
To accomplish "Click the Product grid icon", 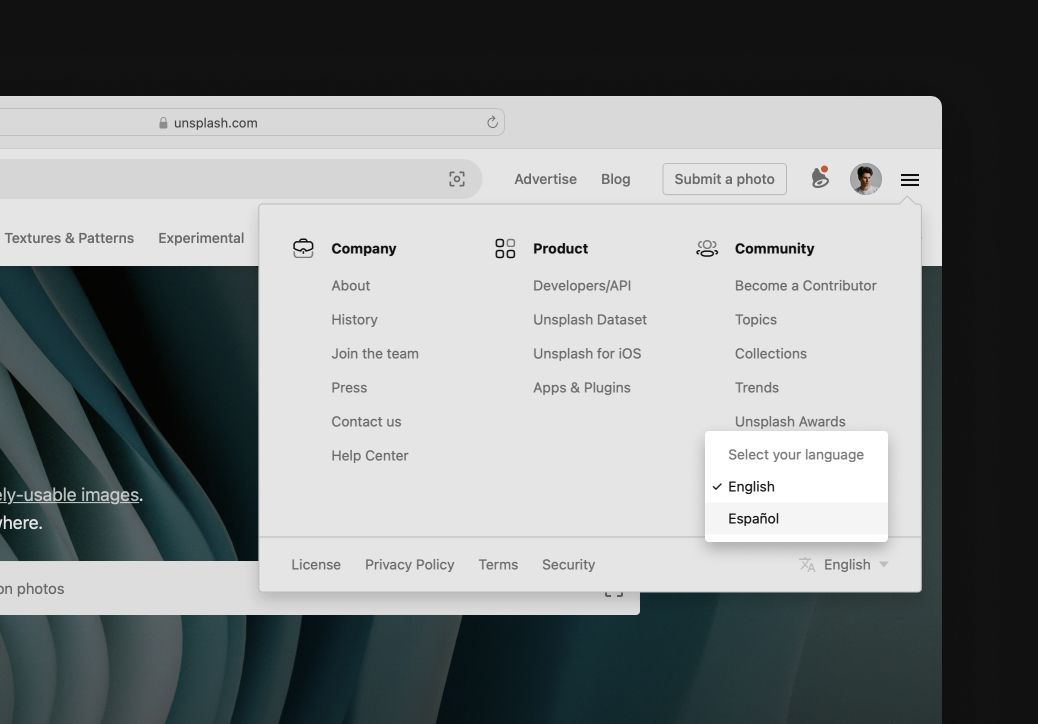I will click(505, 248).
